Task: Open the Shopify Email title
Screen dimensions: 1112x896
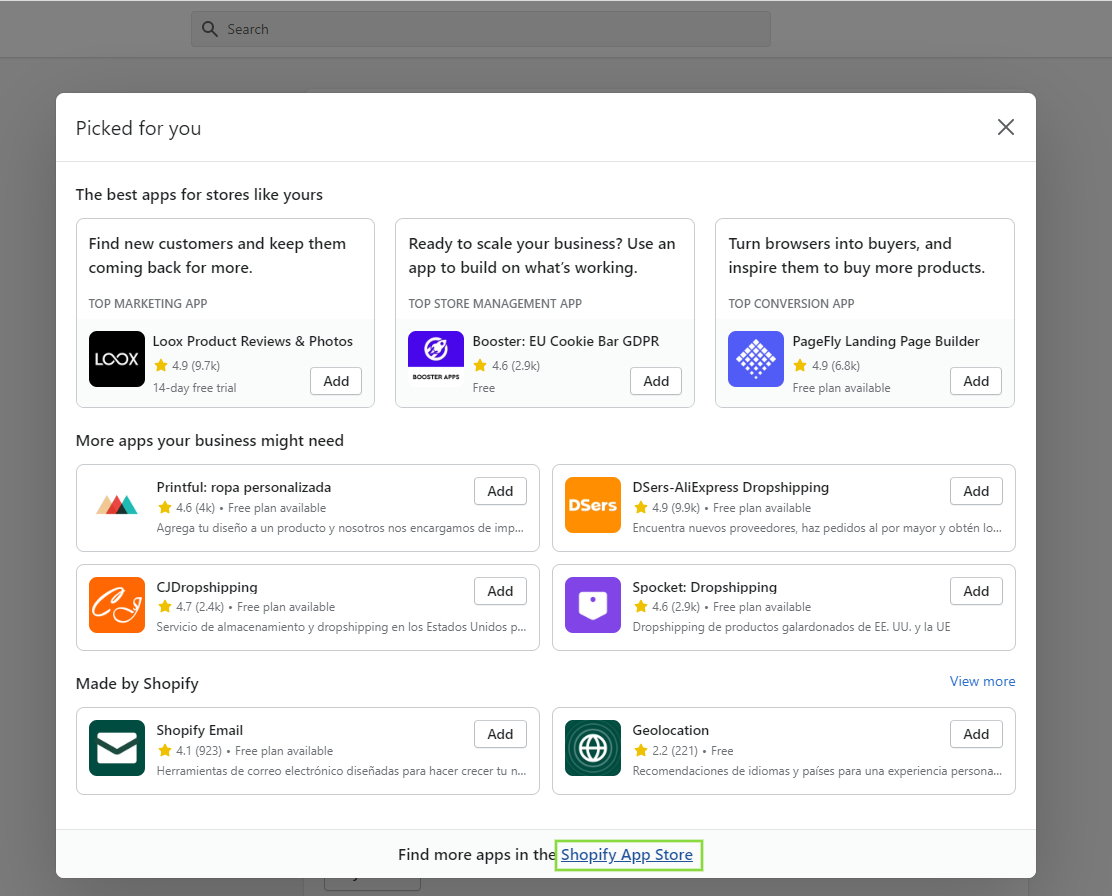Action: point(199,730)
